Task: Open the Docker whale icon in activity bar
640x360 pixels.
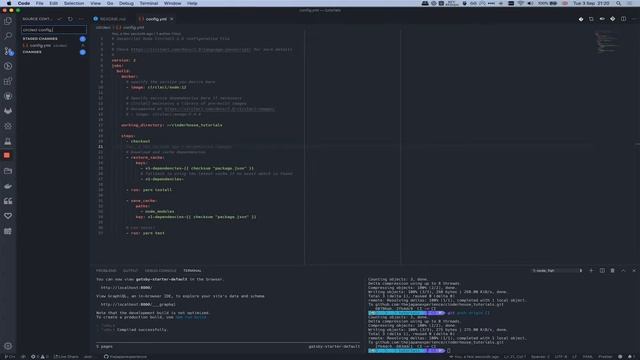Action: [x=8, y=186]
